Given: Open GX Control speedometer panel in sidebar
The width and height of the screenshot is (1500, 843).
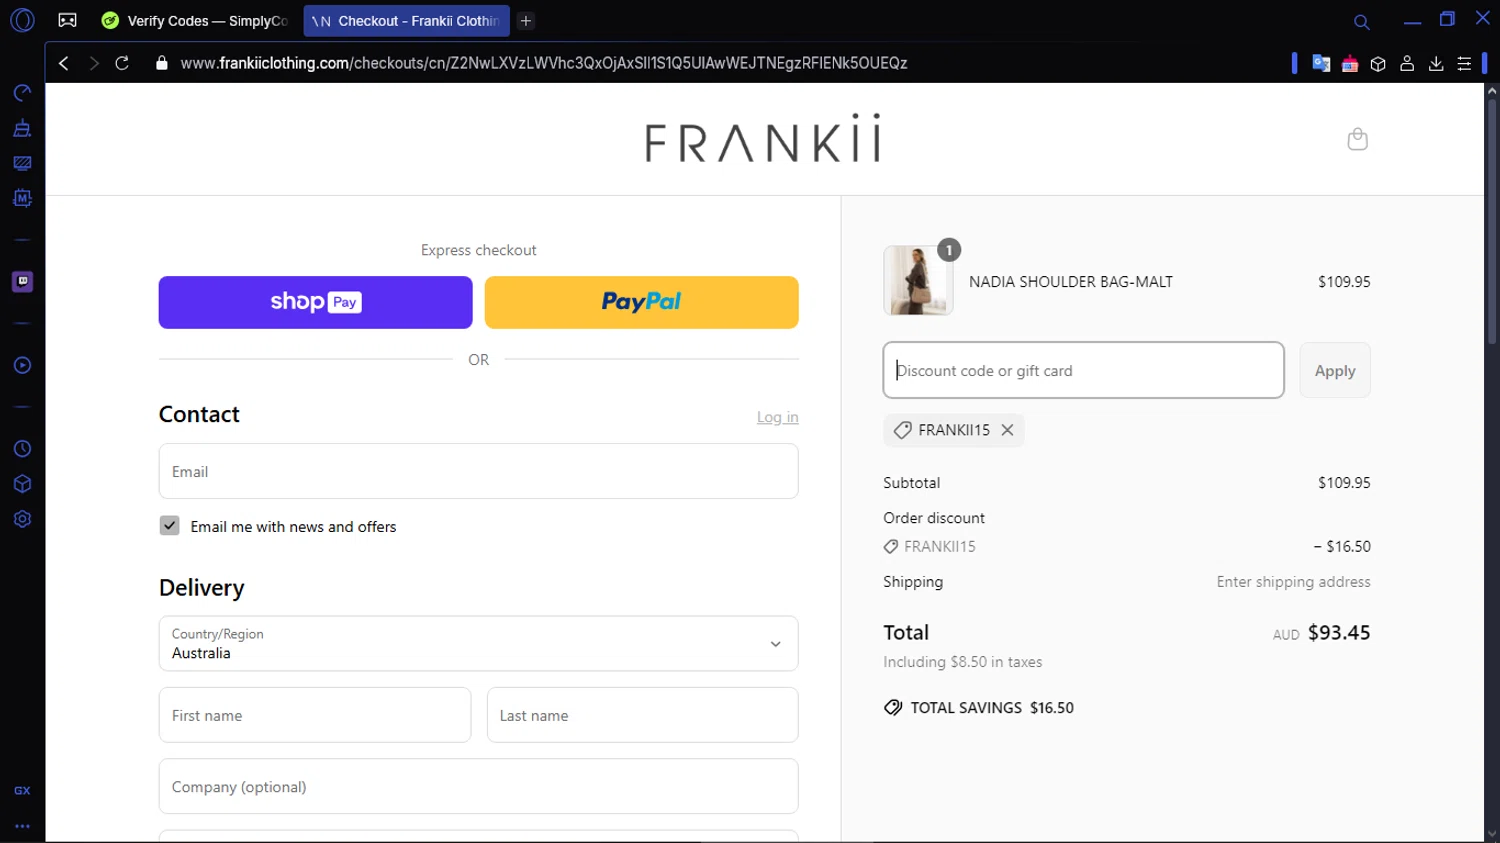Looking at the screenshot, I should 22,93.
